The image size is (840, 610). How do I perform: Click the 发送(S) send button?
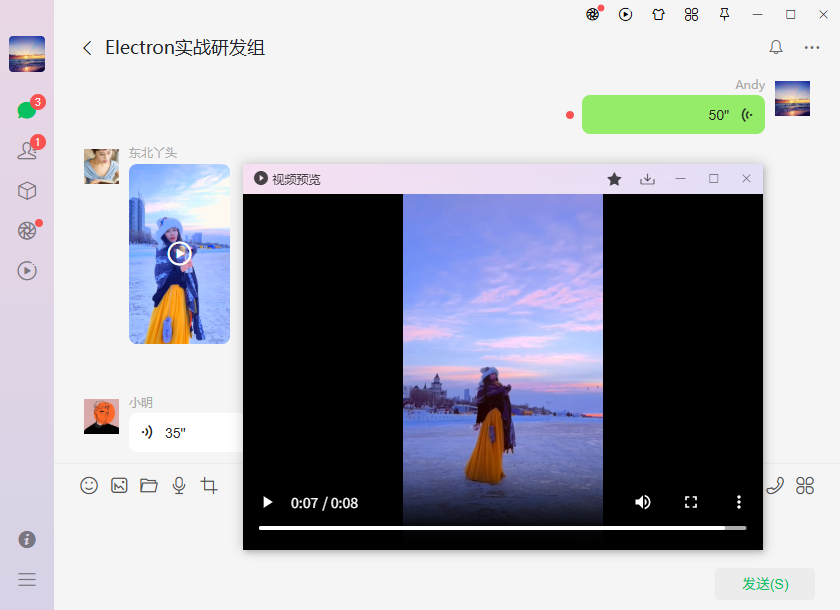click(x=764, y=584)
